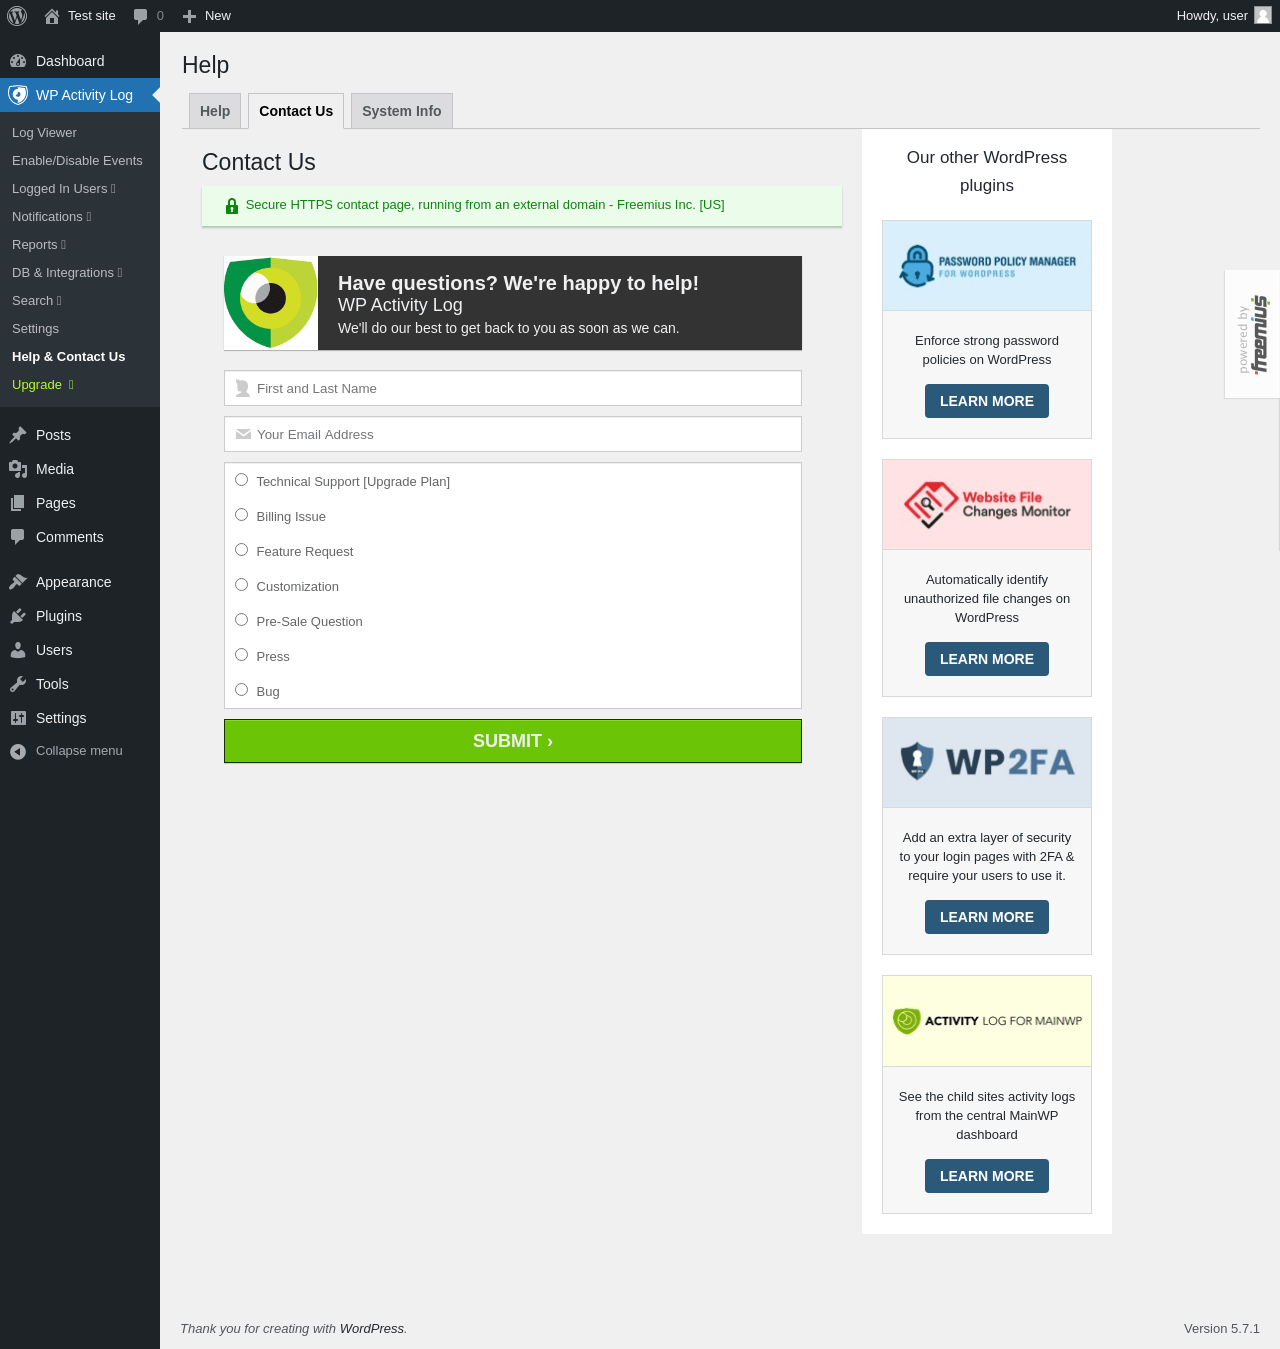Click the WordPress link in footer
Image resolution: width=1280 pixels, height=1349 pixels.
coord(372,1329)
